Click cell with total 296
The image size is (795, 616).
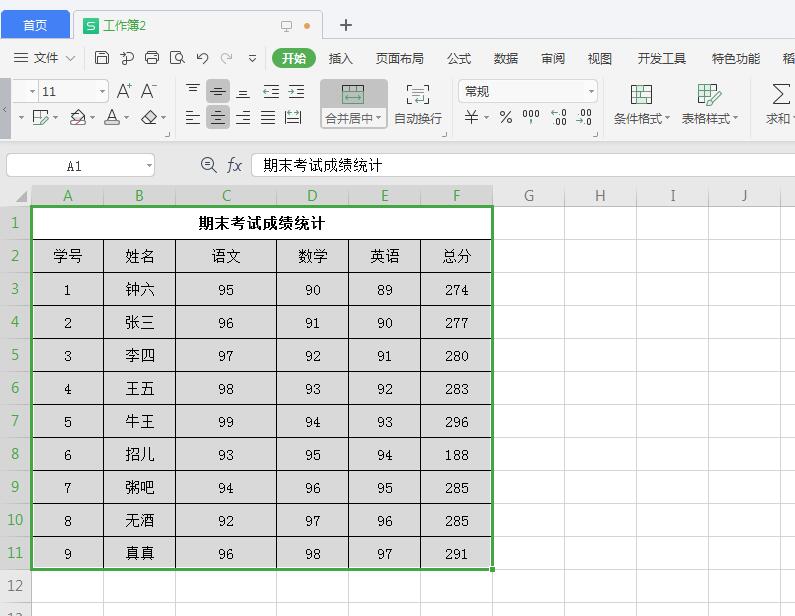tap(456, 421)
